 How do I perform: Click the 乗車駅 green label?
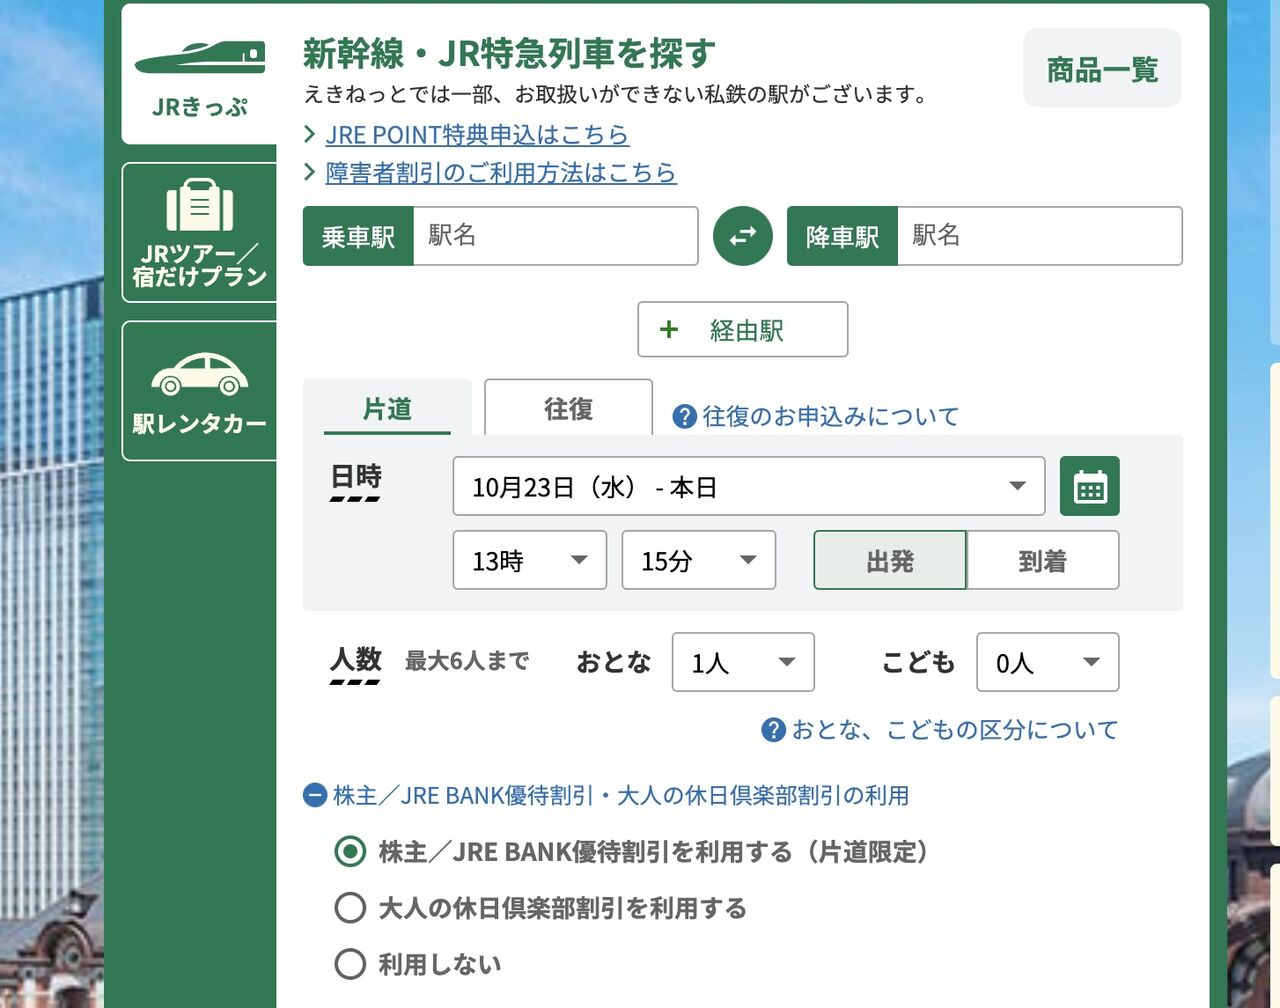[x=358, y=236]
